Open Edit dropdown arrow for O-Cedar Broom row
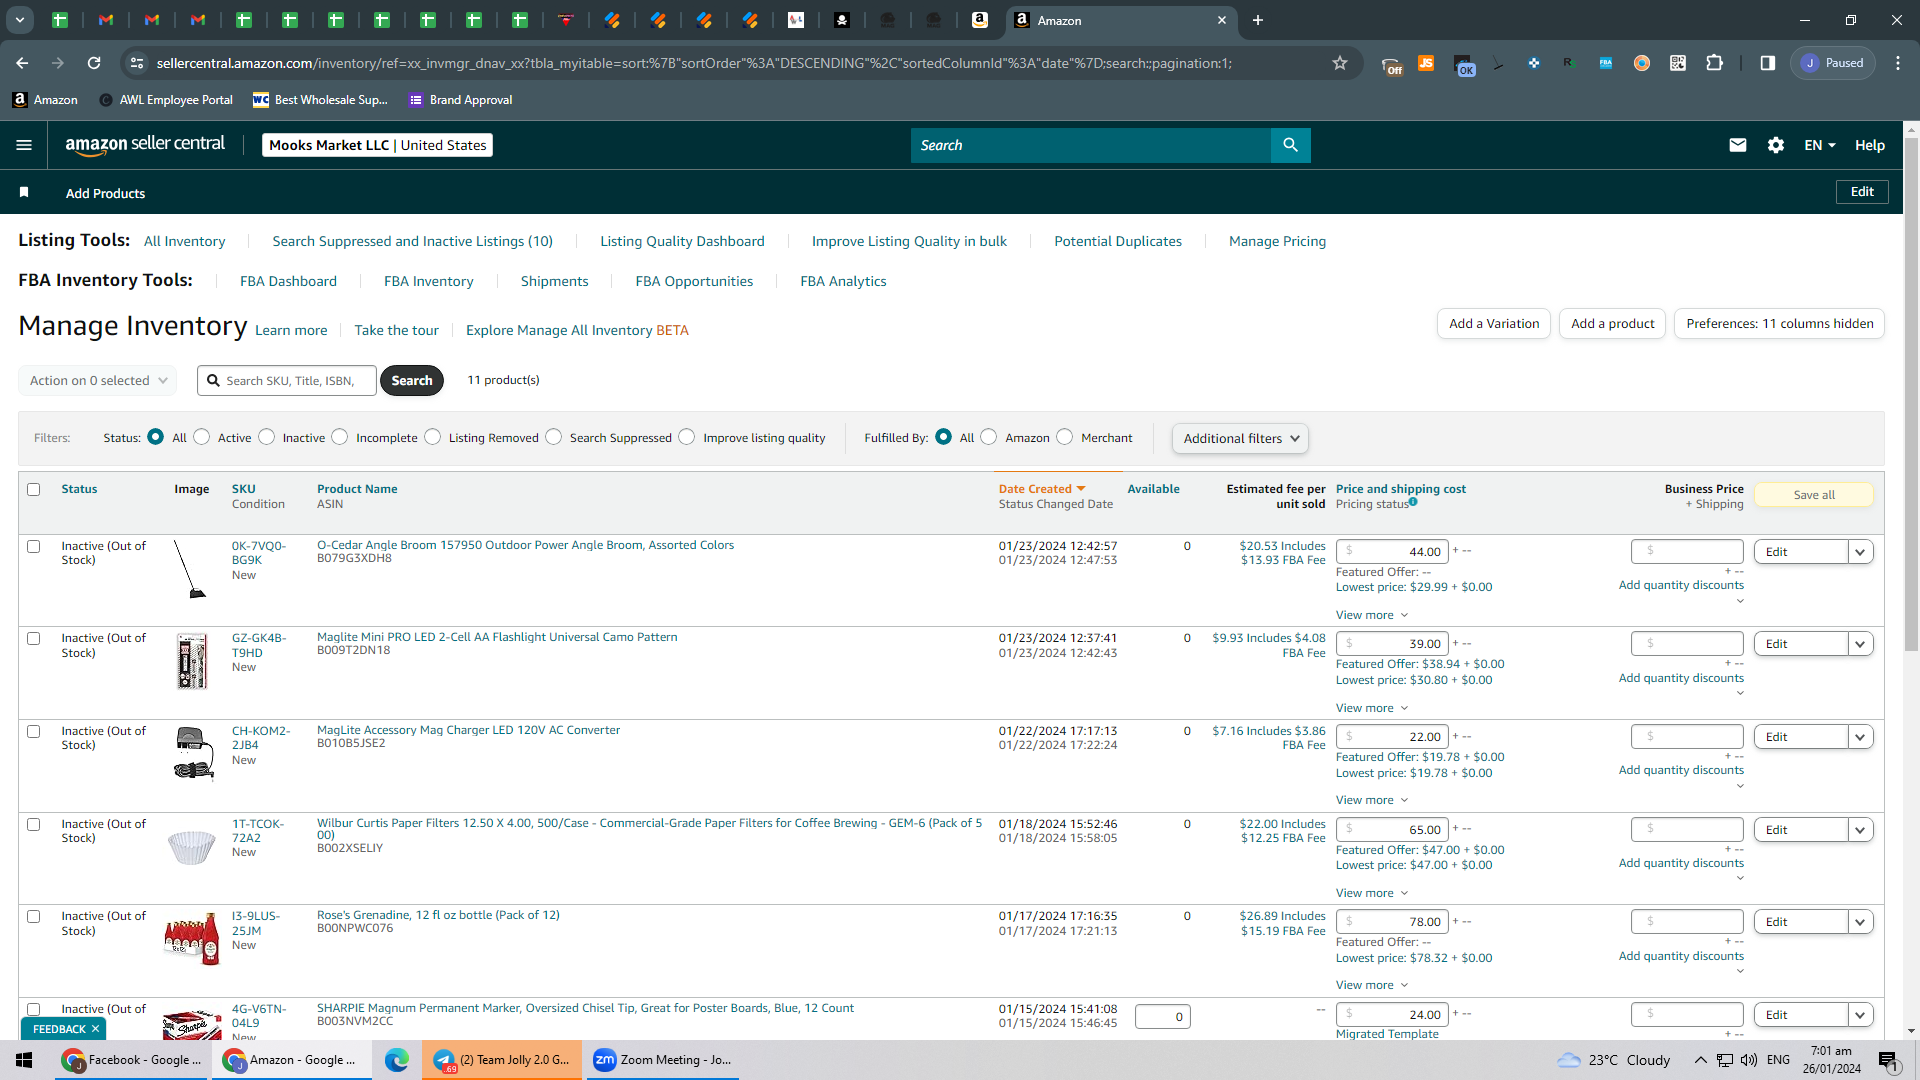Viewport: 1920px width, 1080px height. tap(1860, 552)
